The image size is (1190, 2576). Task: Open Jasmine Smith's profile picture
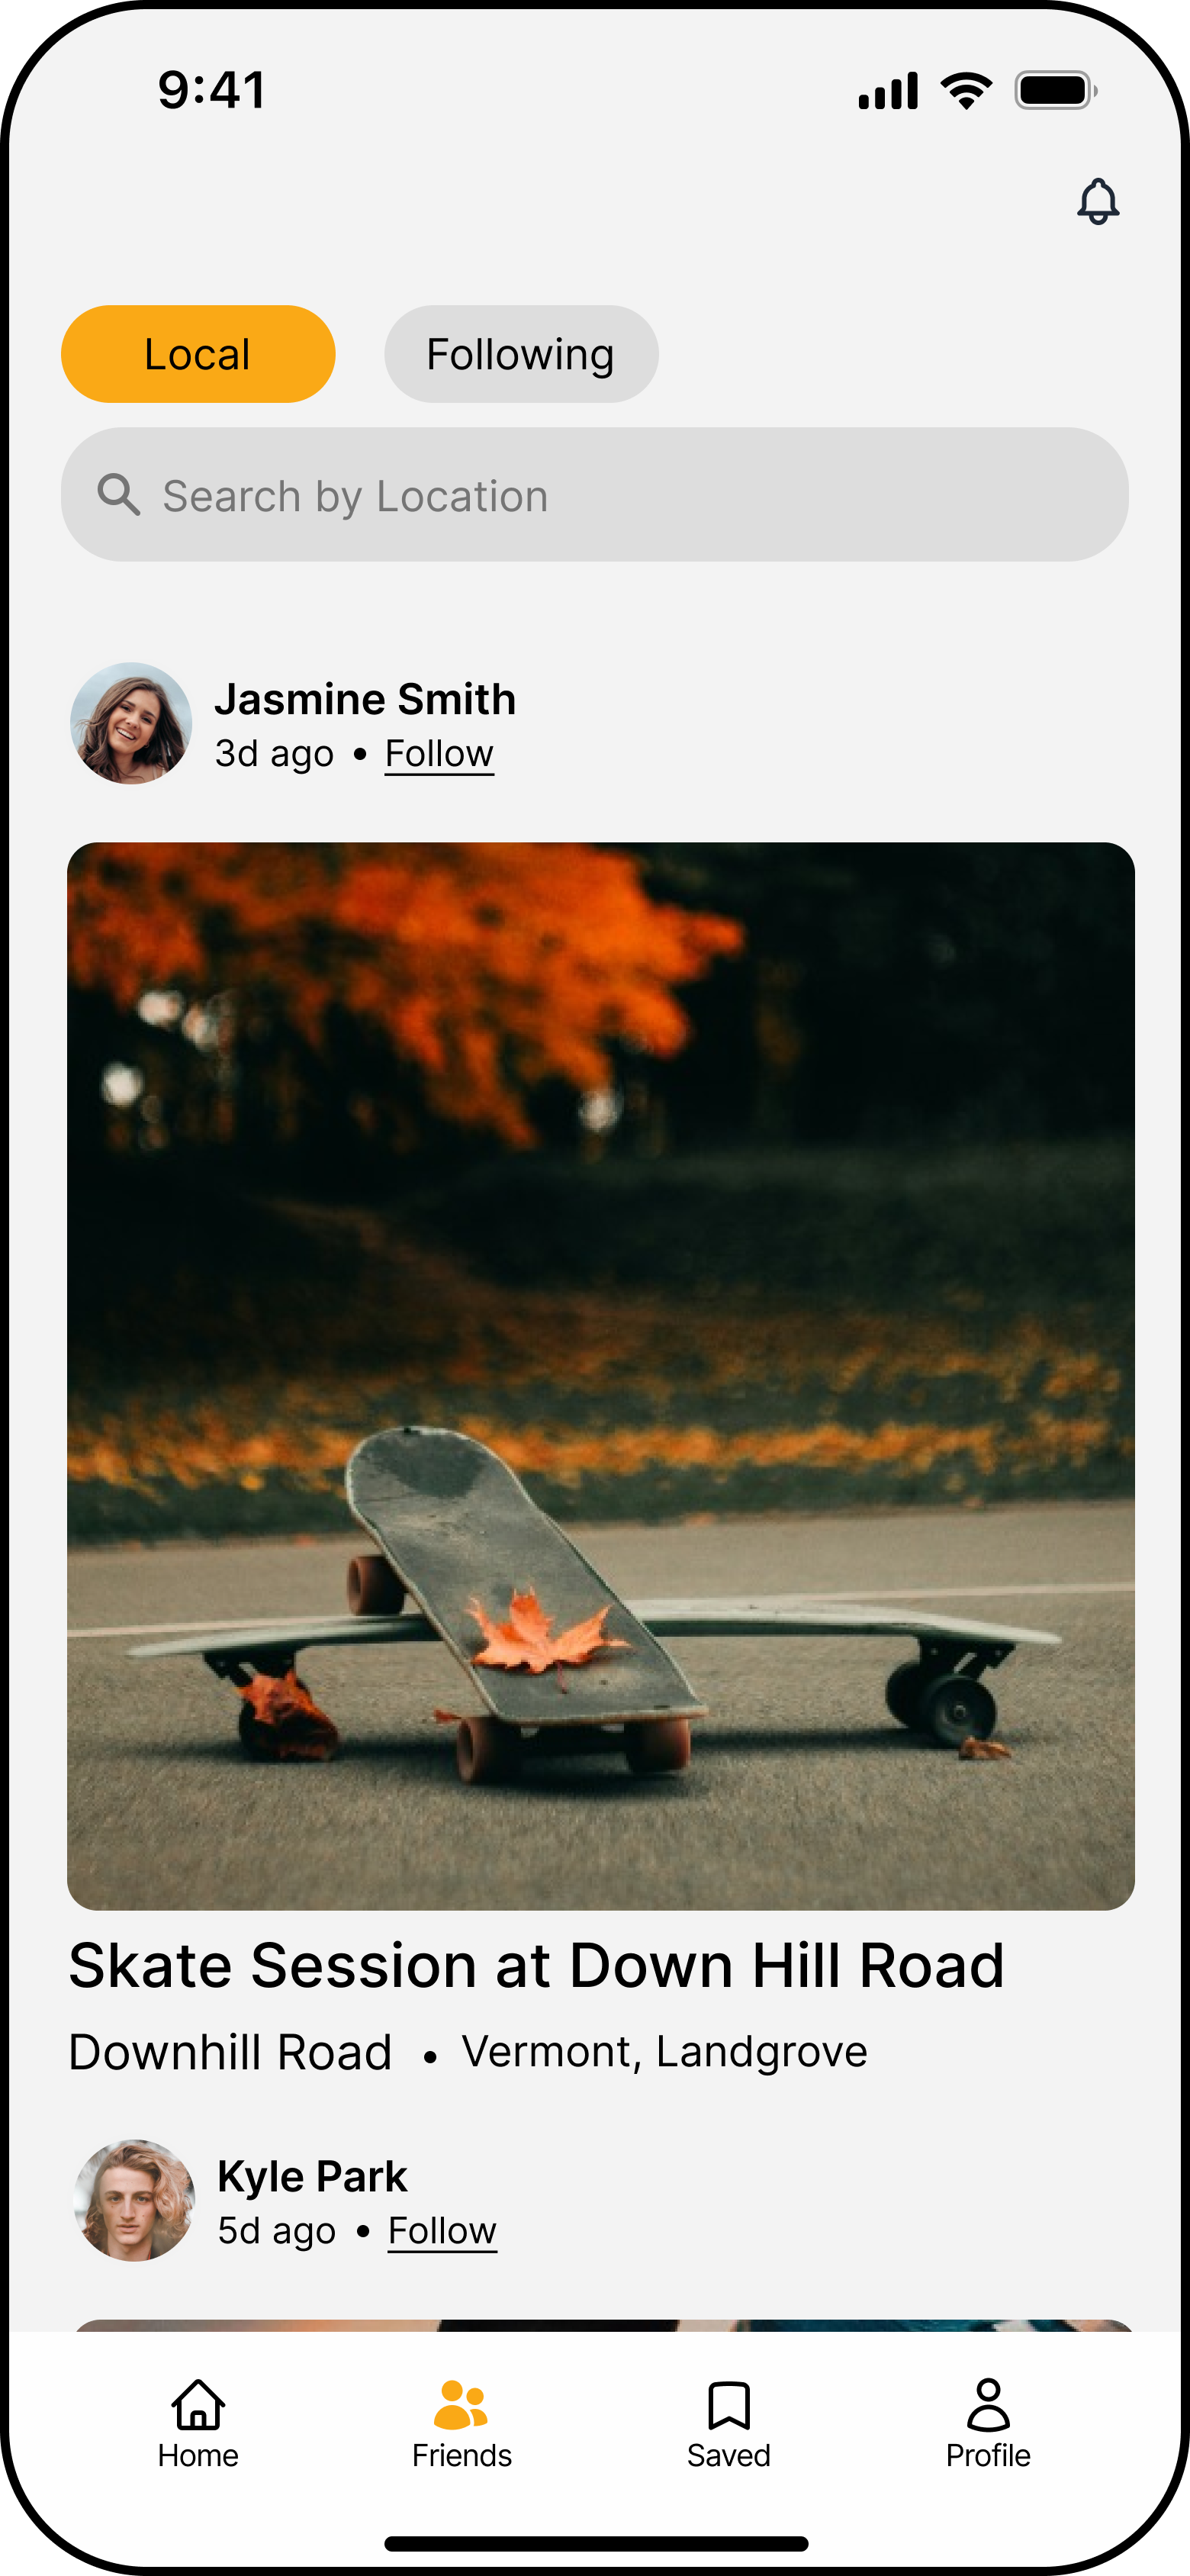[x=131, y=723]
